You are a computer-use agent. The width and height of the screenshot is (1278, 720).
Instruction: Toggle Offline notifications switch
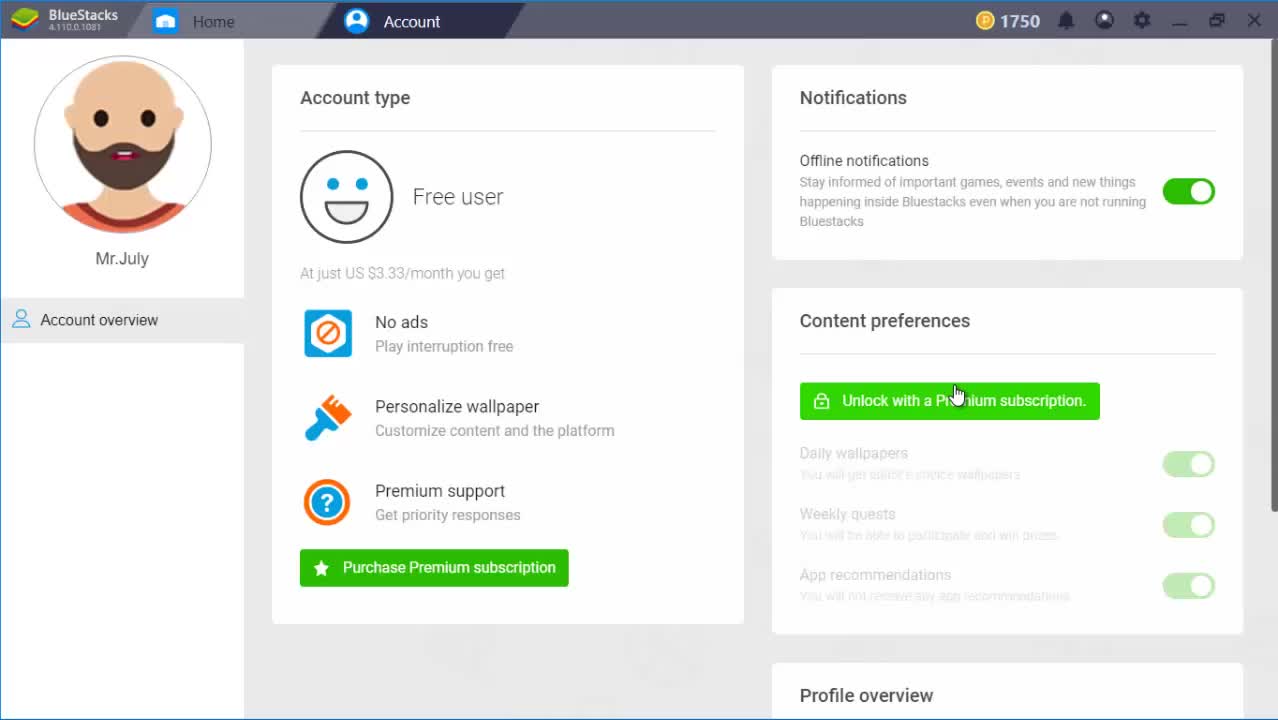[1188, 191]
